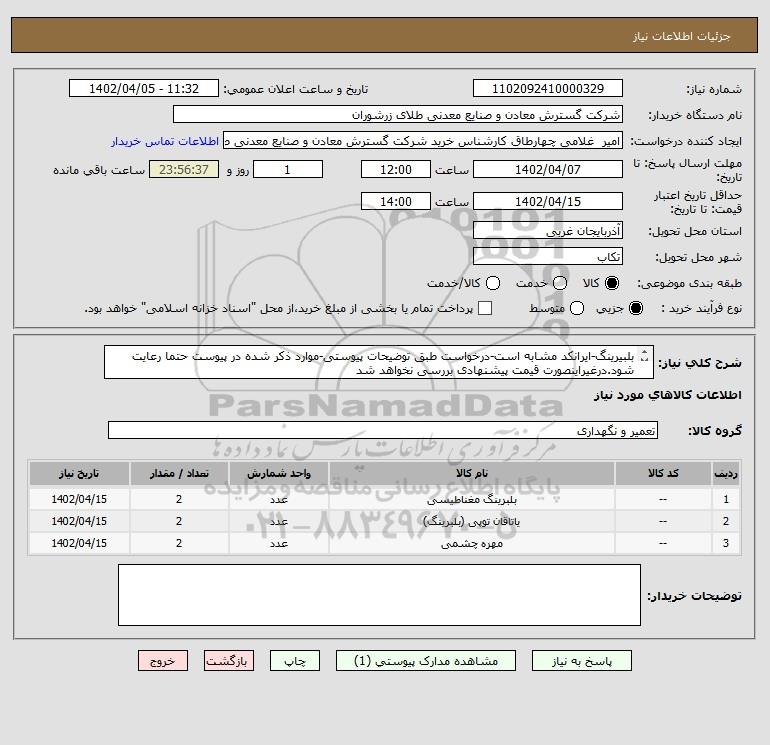
Task: Click the item name یاتاقان توپی (بلبرینگ)
Action: [471, 522]
